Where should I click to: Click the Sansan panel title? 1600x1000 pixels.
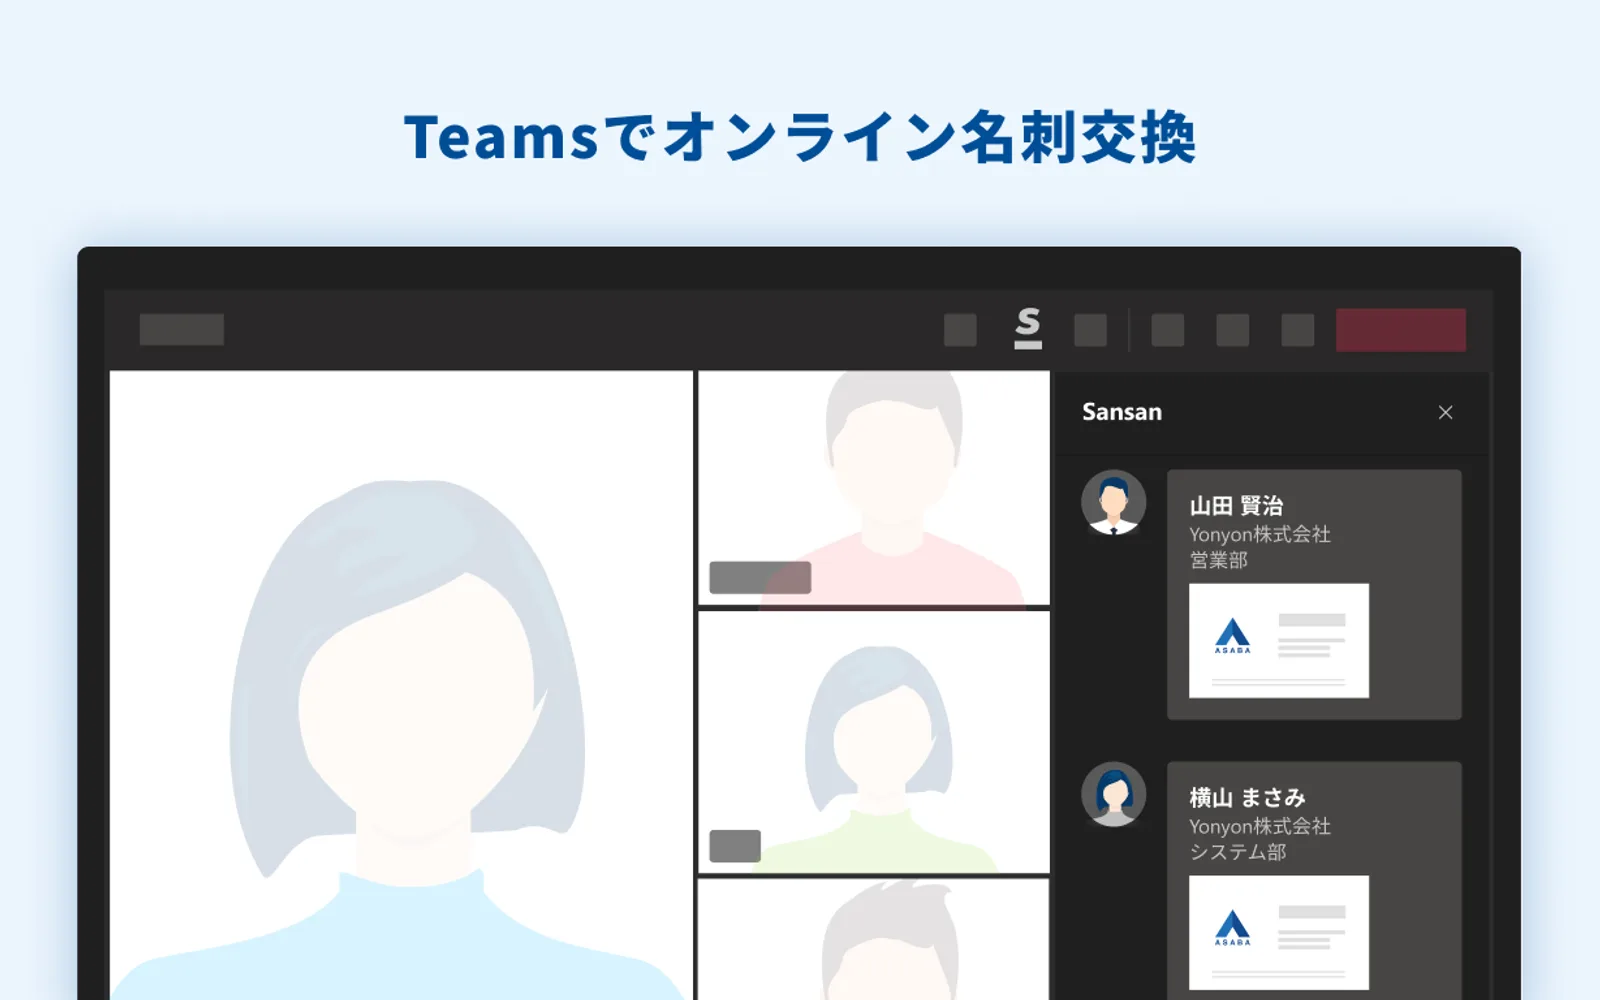(x=1122, y=412)
